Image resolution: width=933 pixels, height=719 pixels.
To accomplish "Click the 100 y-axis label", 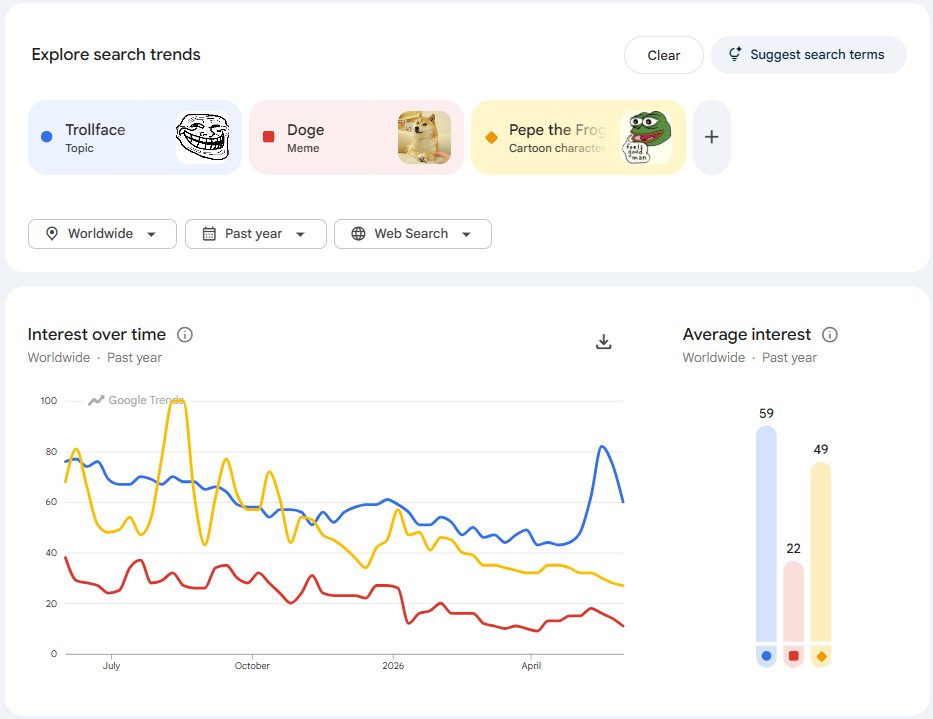I will pos(49,401).
